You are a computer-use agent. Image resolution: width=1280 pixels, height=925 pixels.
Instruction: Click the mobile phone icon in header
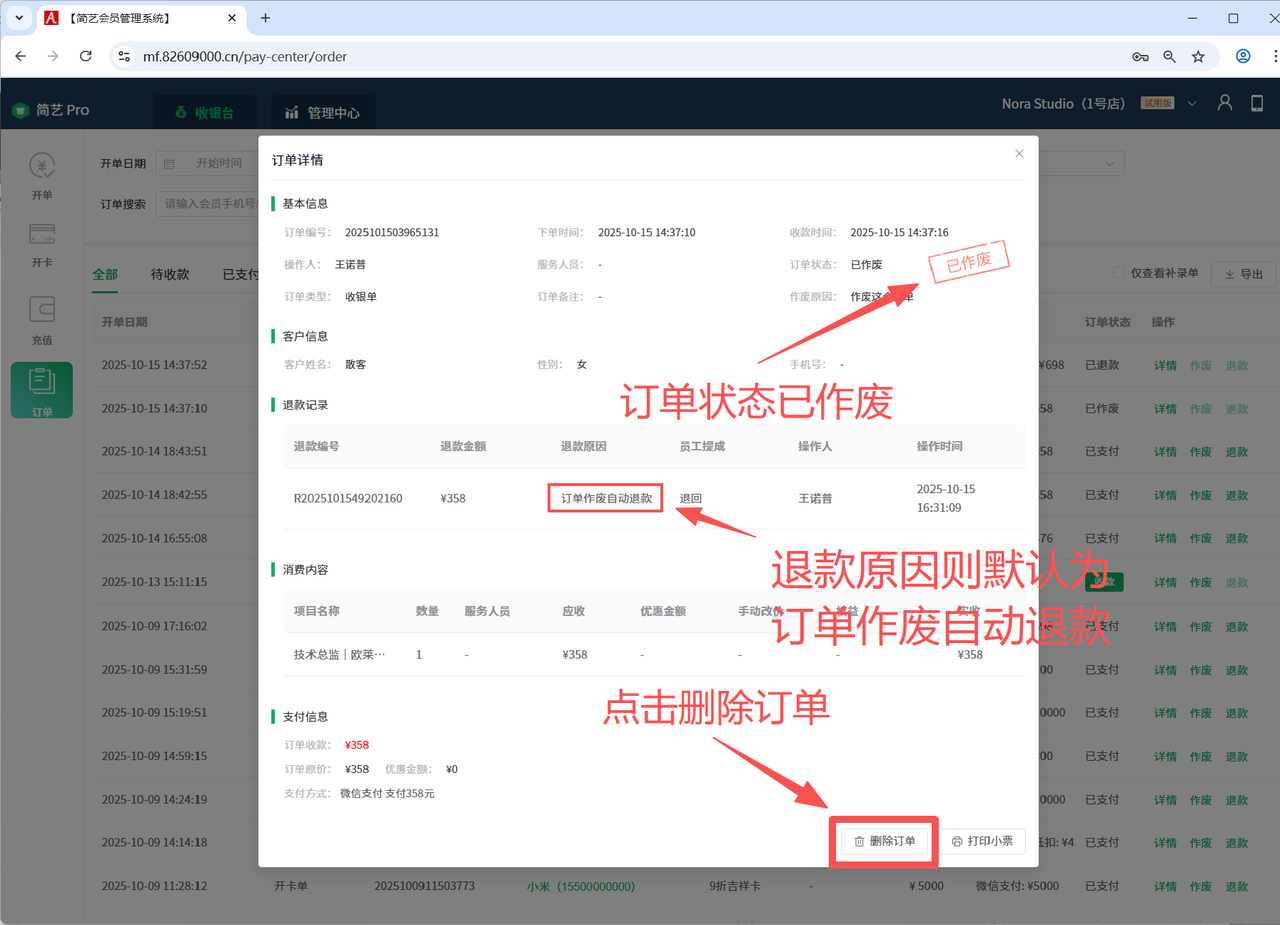[1257, 103]
